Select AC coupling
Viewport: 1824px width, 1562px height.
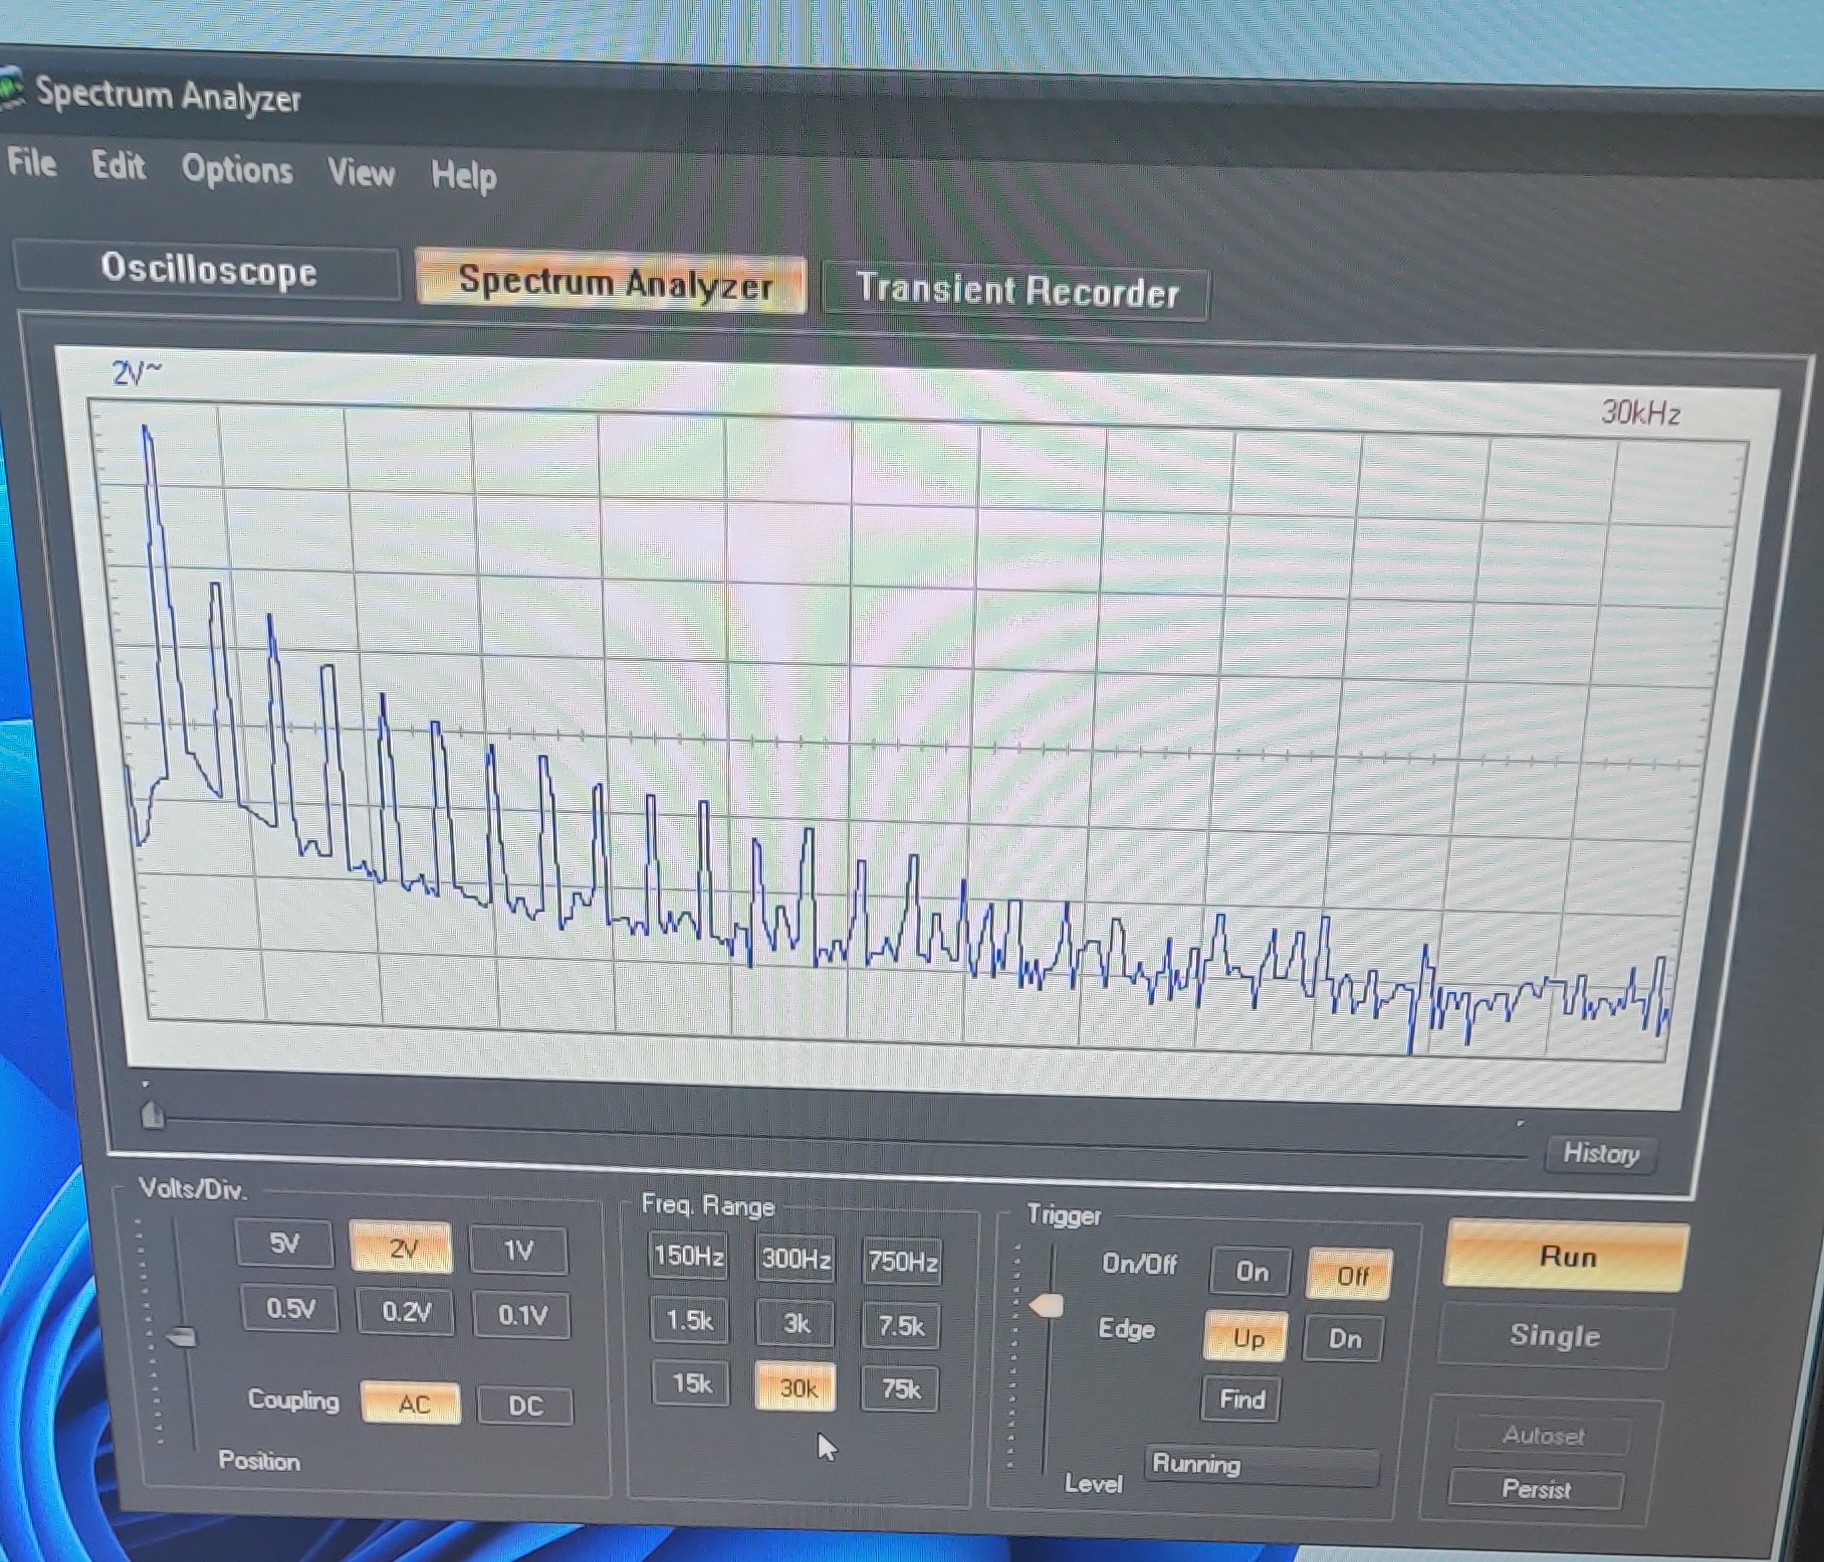point(412,1403)
